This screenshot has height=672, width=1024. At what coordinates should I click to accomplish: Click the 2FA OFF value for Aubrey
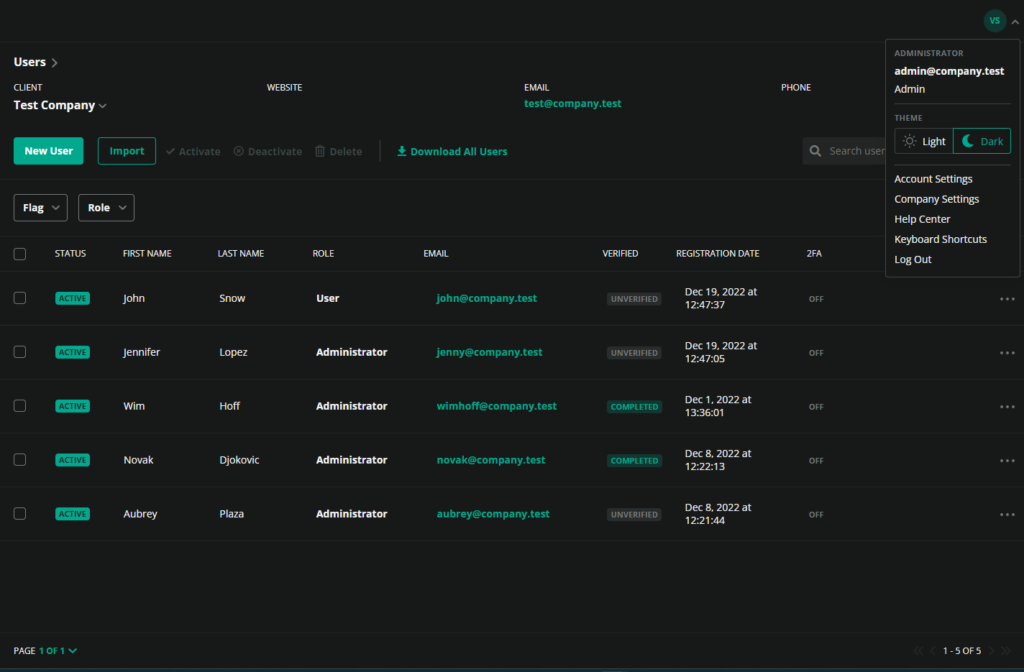click(x=816, y=515)
